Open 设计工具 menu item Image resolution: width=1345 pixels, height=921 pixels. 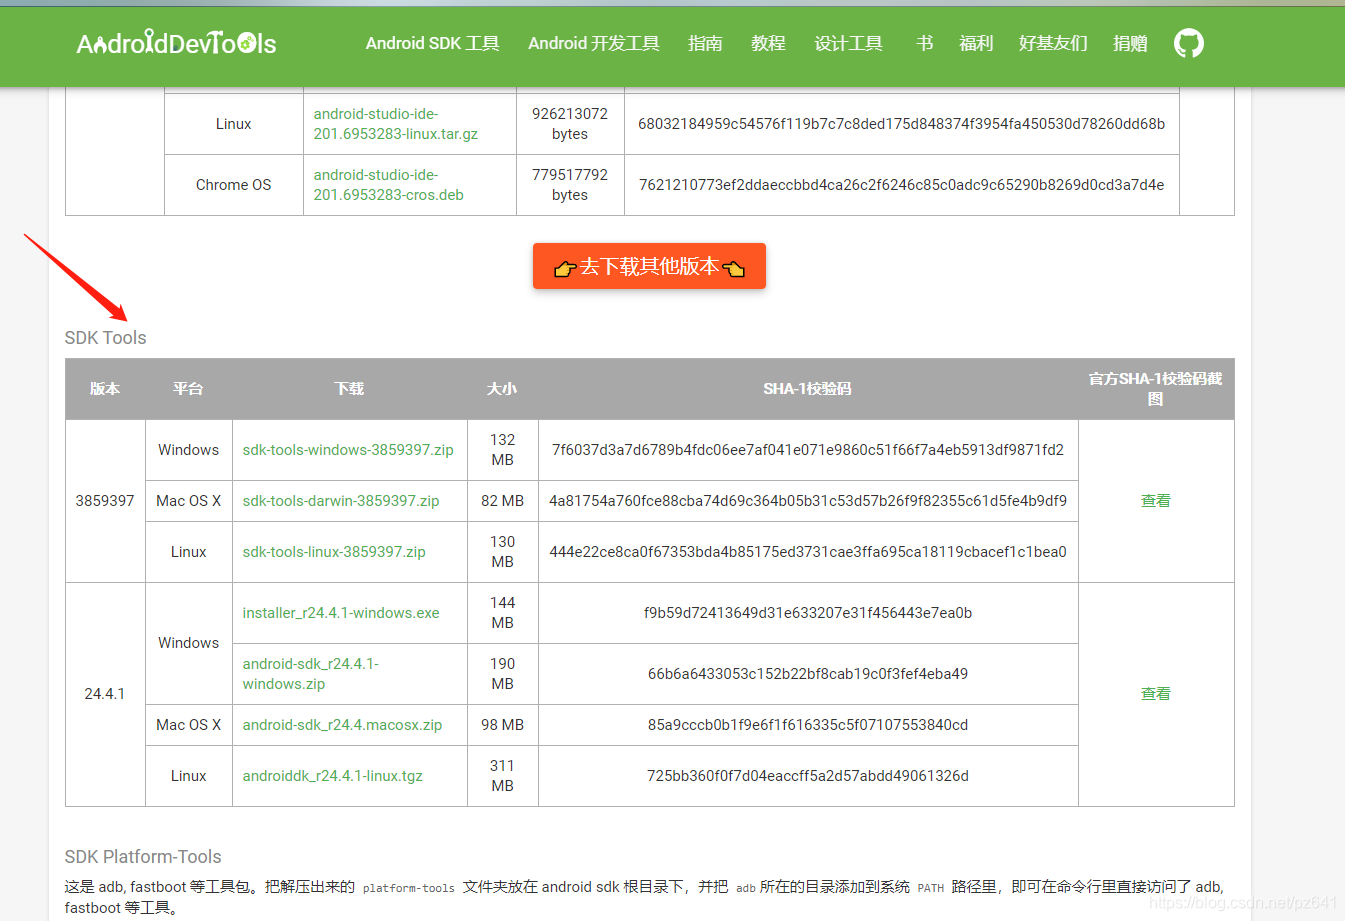pyautogui.click(x=848, y=43)
